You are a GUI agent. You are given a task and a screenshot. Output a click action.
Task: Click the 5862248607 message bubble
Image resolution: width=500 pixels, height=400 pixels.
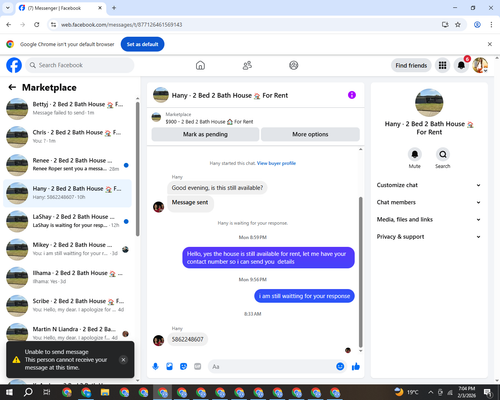point(188,339)
